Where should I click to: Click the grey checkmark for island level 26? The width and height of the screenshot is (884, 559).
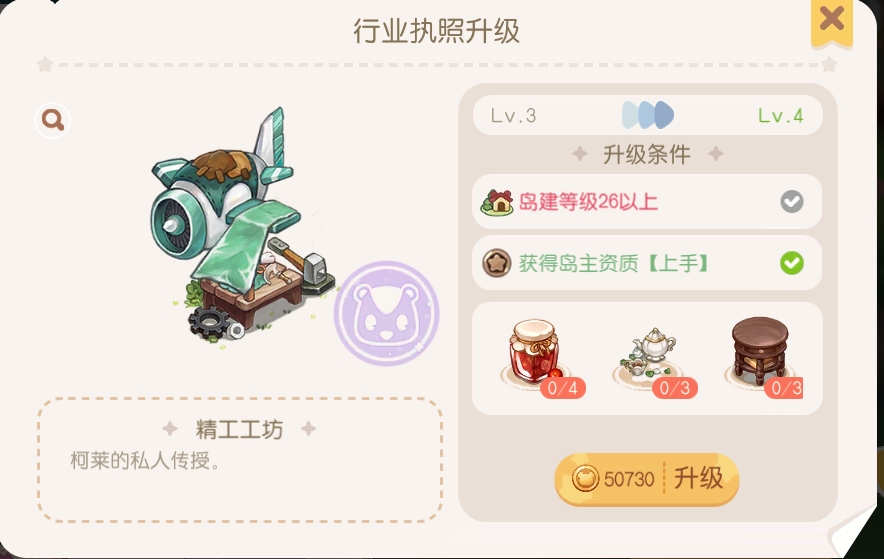792,201
